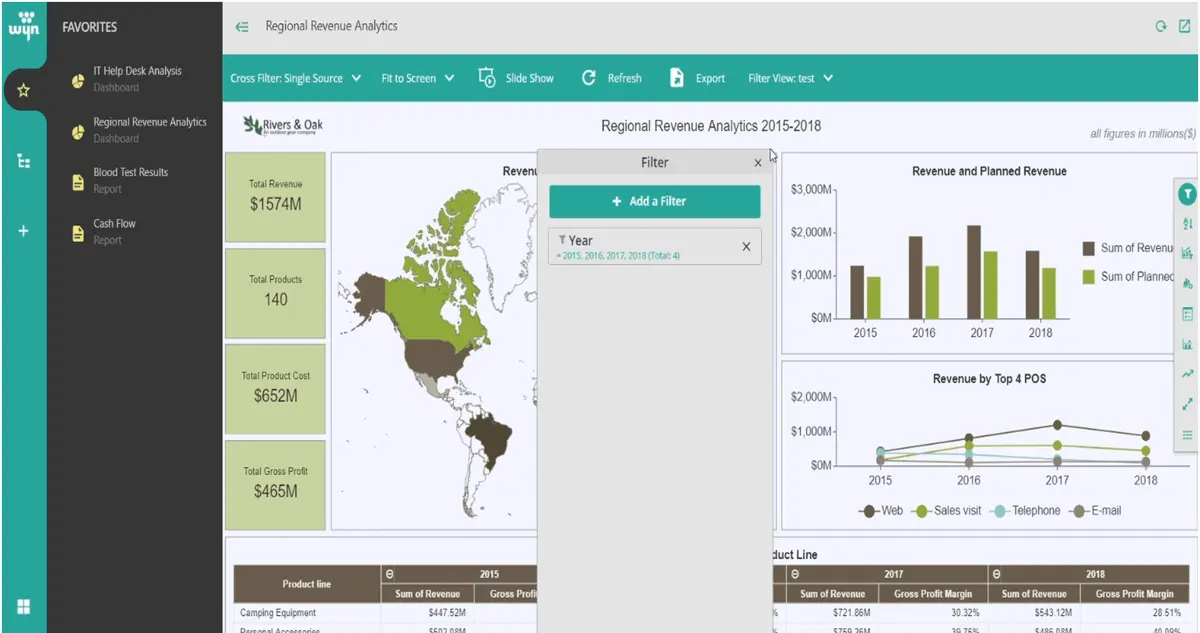
Task: Open the categories tree sidebar icon
Action: (23, 161)
